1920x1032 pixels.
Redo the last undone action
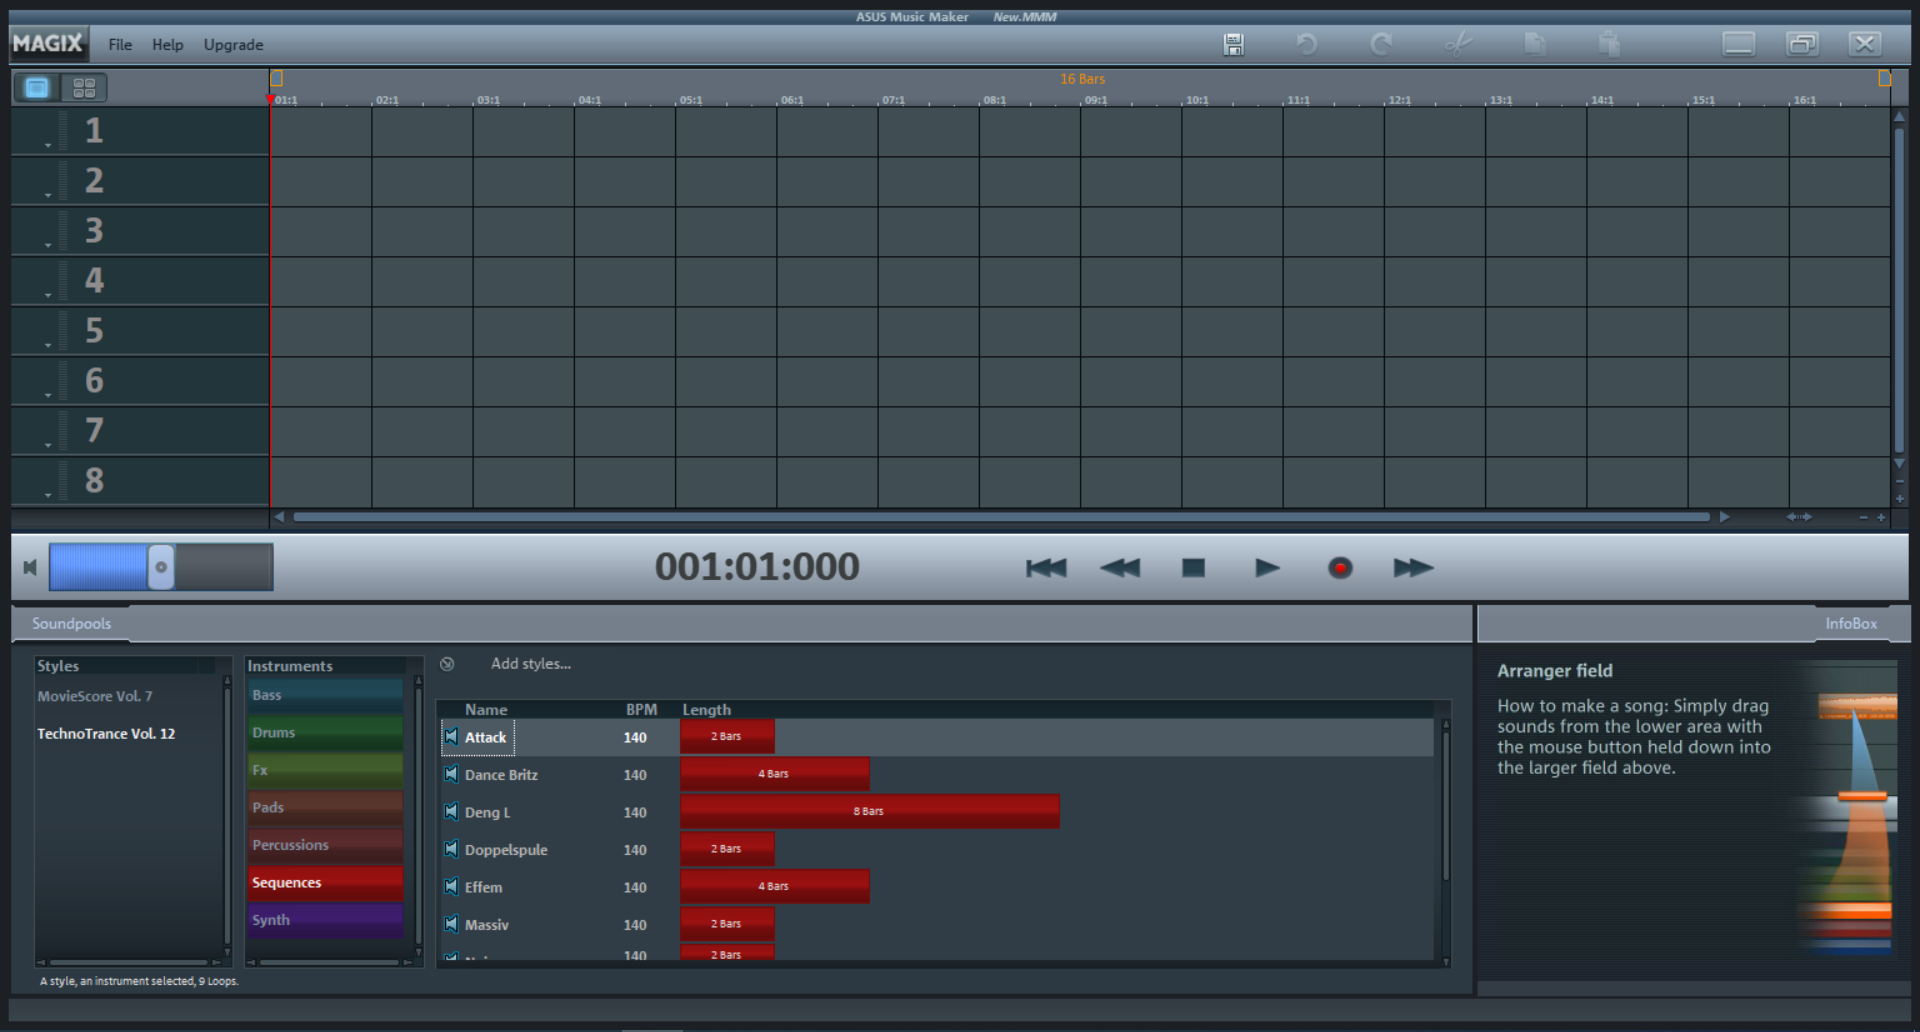coord(1381,44)
